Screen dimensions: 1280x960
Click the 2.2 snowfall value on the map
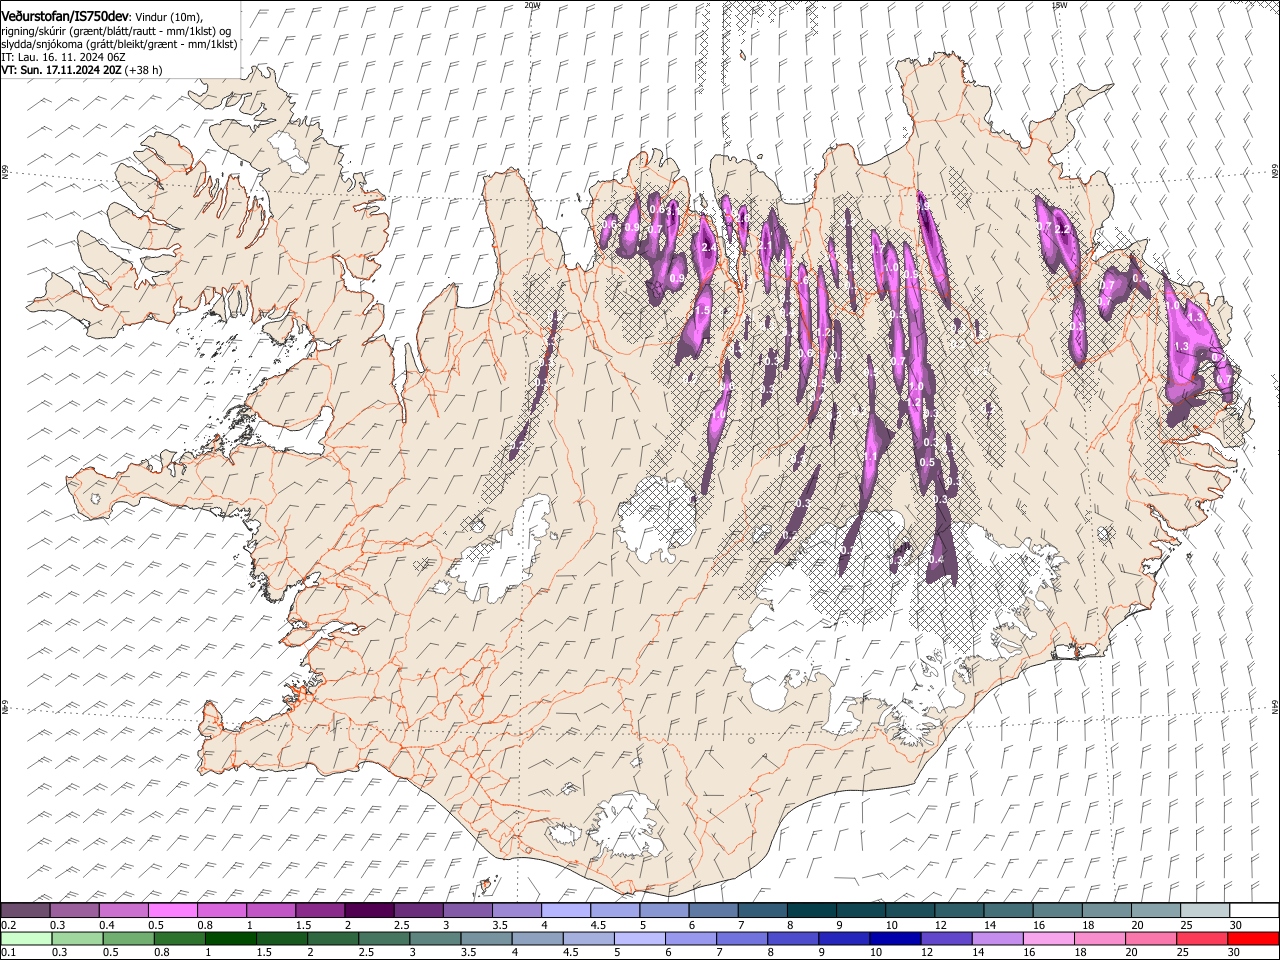1063,229
